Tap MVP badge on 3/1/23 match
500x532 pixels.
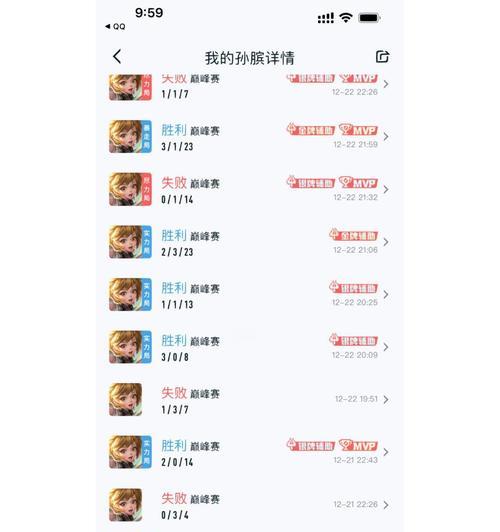(x=358, y=130)
